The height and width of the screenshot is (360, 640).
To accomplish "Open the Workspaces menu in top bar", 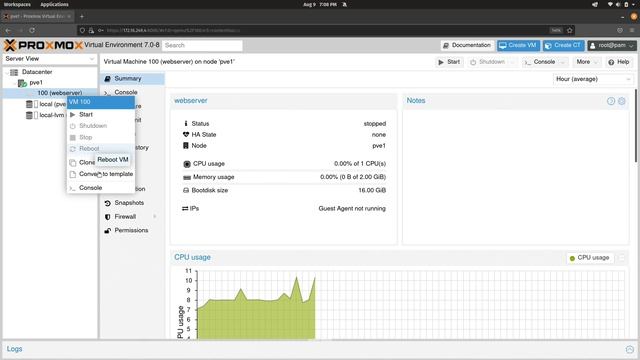I will click(x=17, y=4).
